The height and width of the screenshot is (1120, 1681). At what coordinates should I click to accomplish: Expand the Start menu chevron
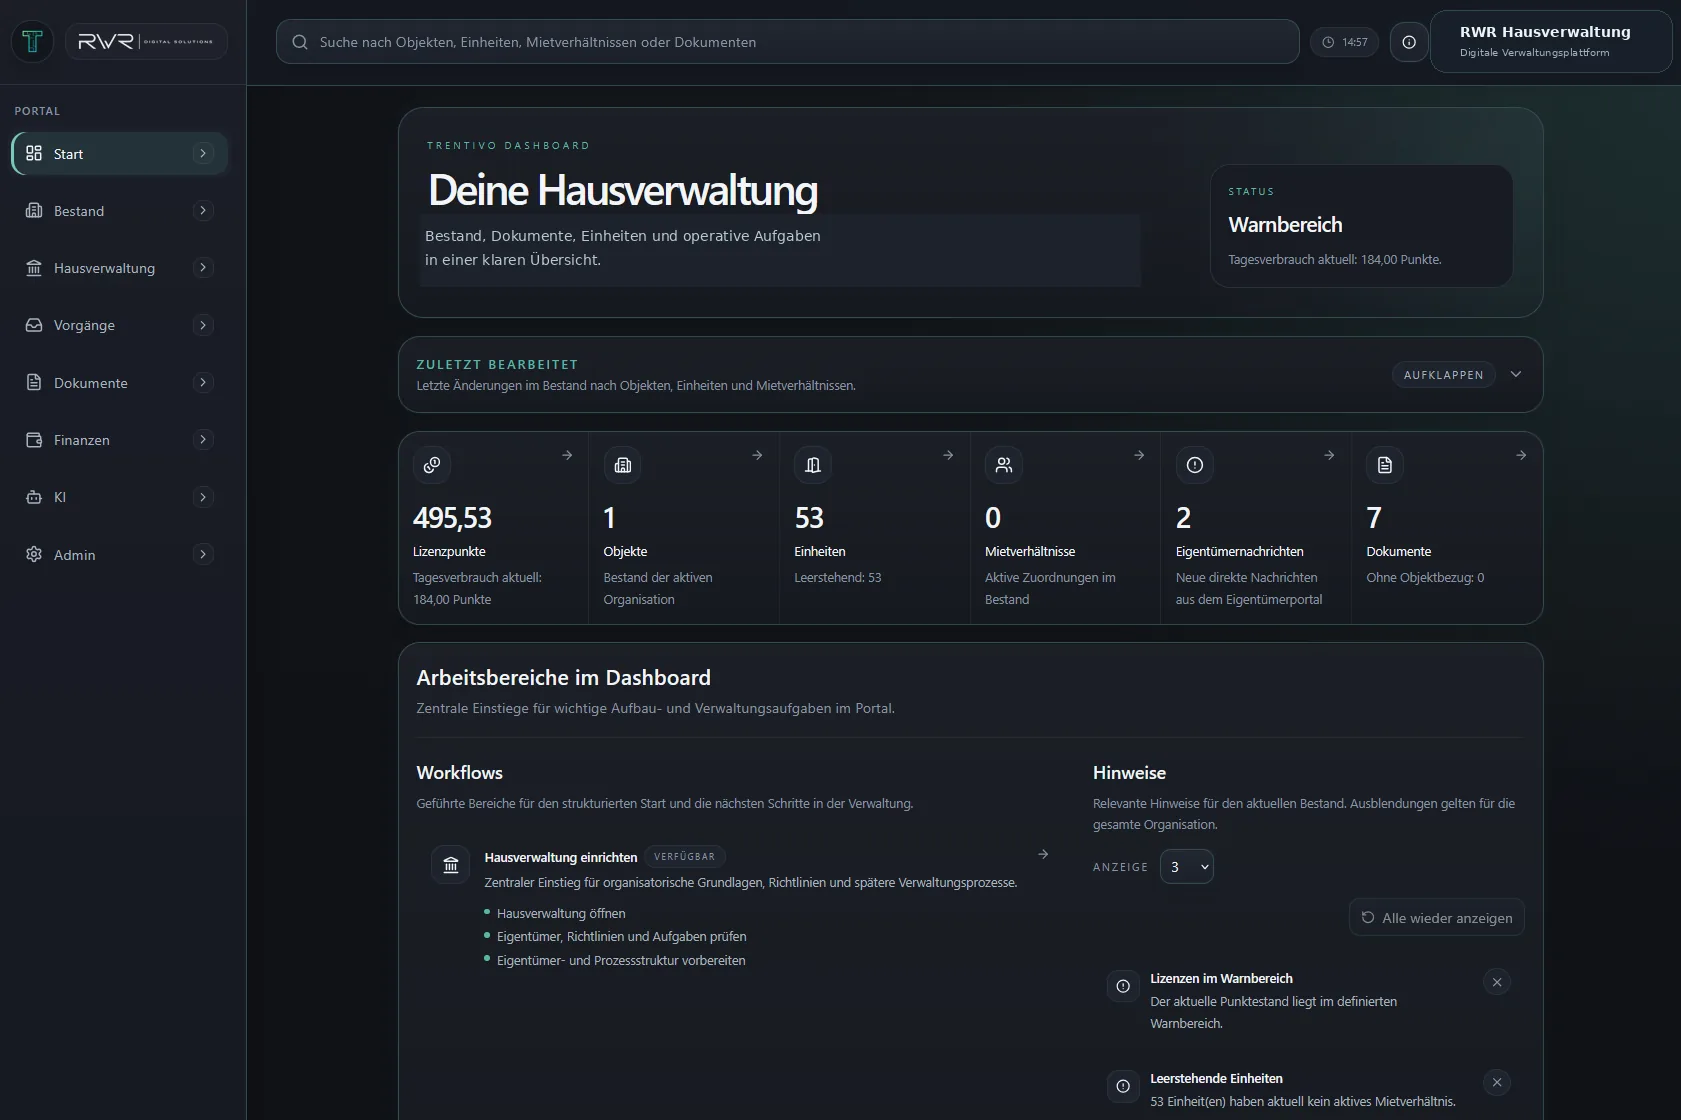point(203,153)
